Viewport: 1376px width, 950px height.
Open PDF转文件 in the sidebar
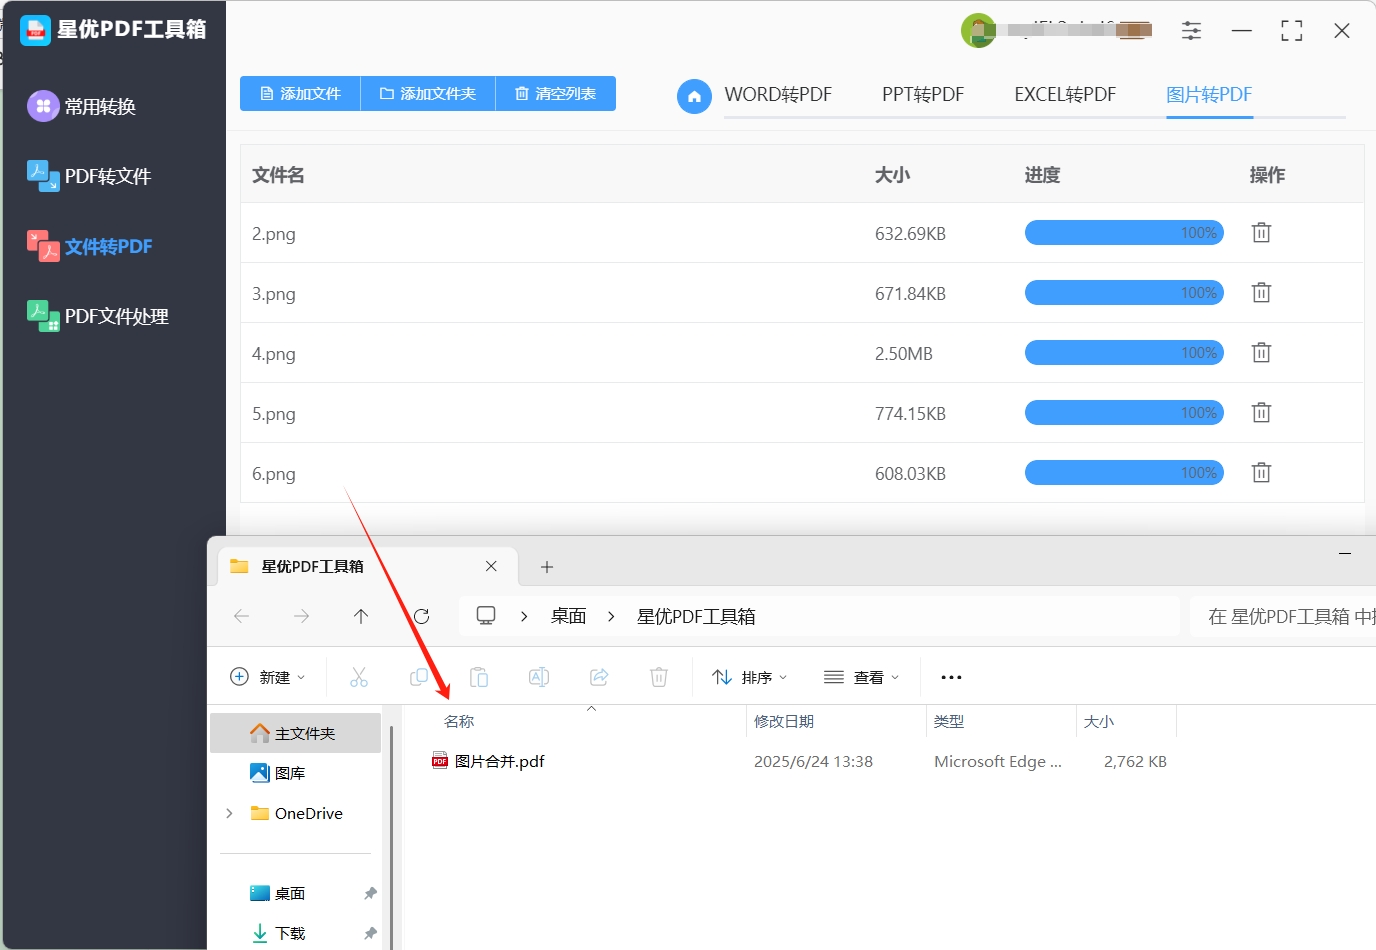[x=90, y=176]
